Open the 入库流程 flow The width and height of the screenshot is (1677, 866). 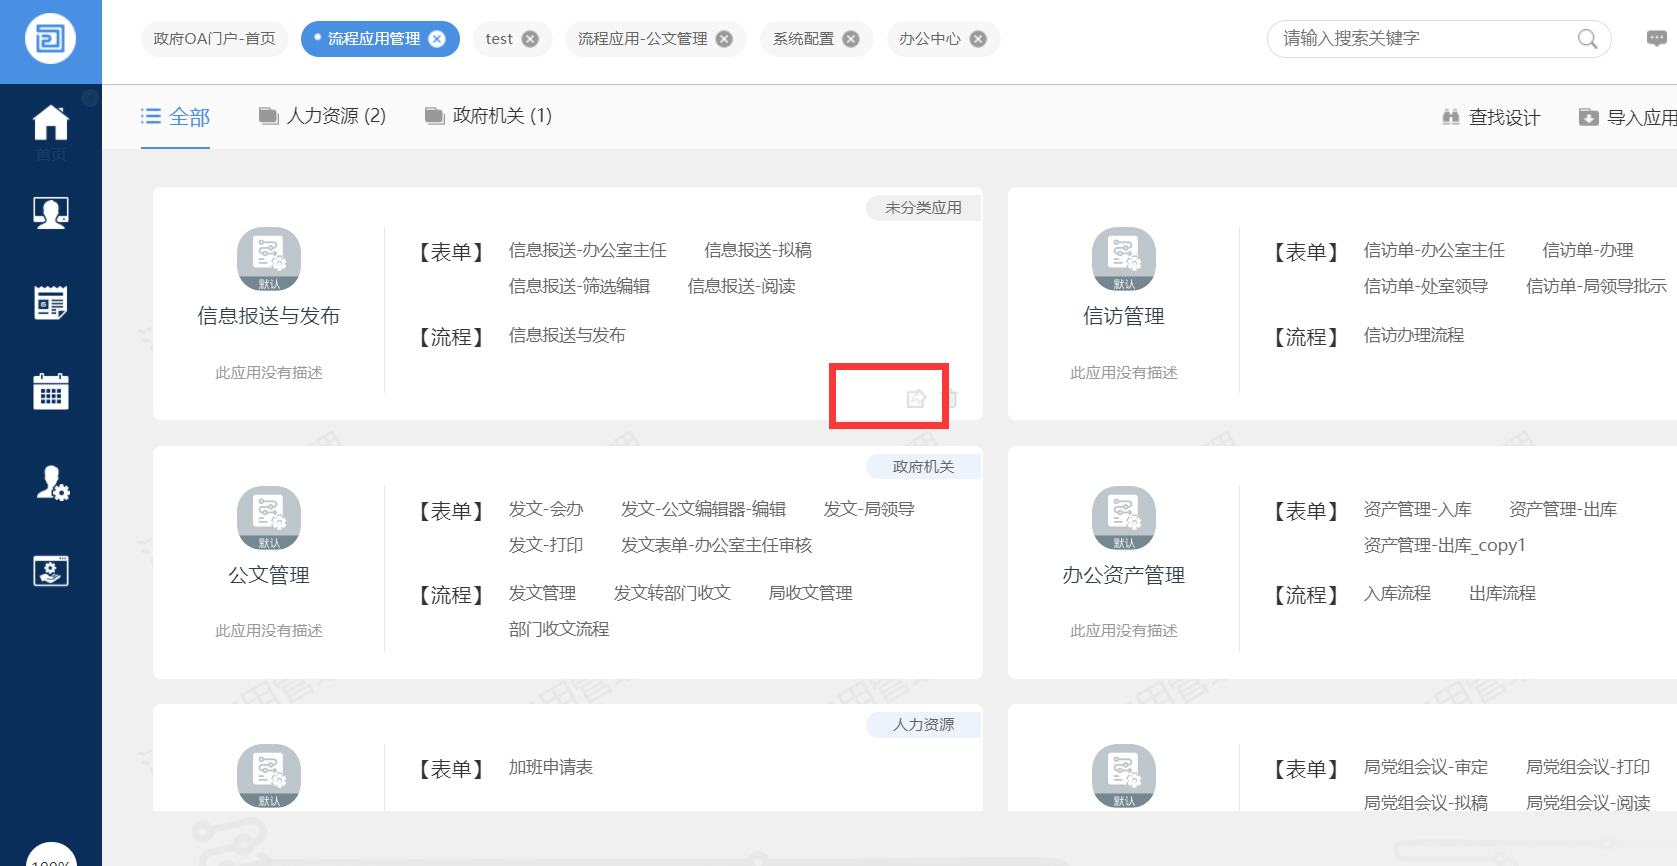[x=1397, y=593]
